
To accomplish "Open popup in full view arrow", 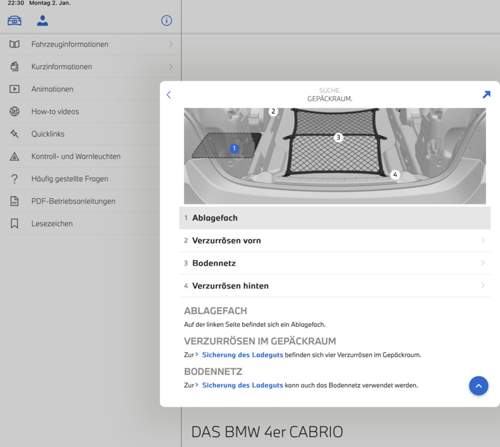I will [486, 94].
